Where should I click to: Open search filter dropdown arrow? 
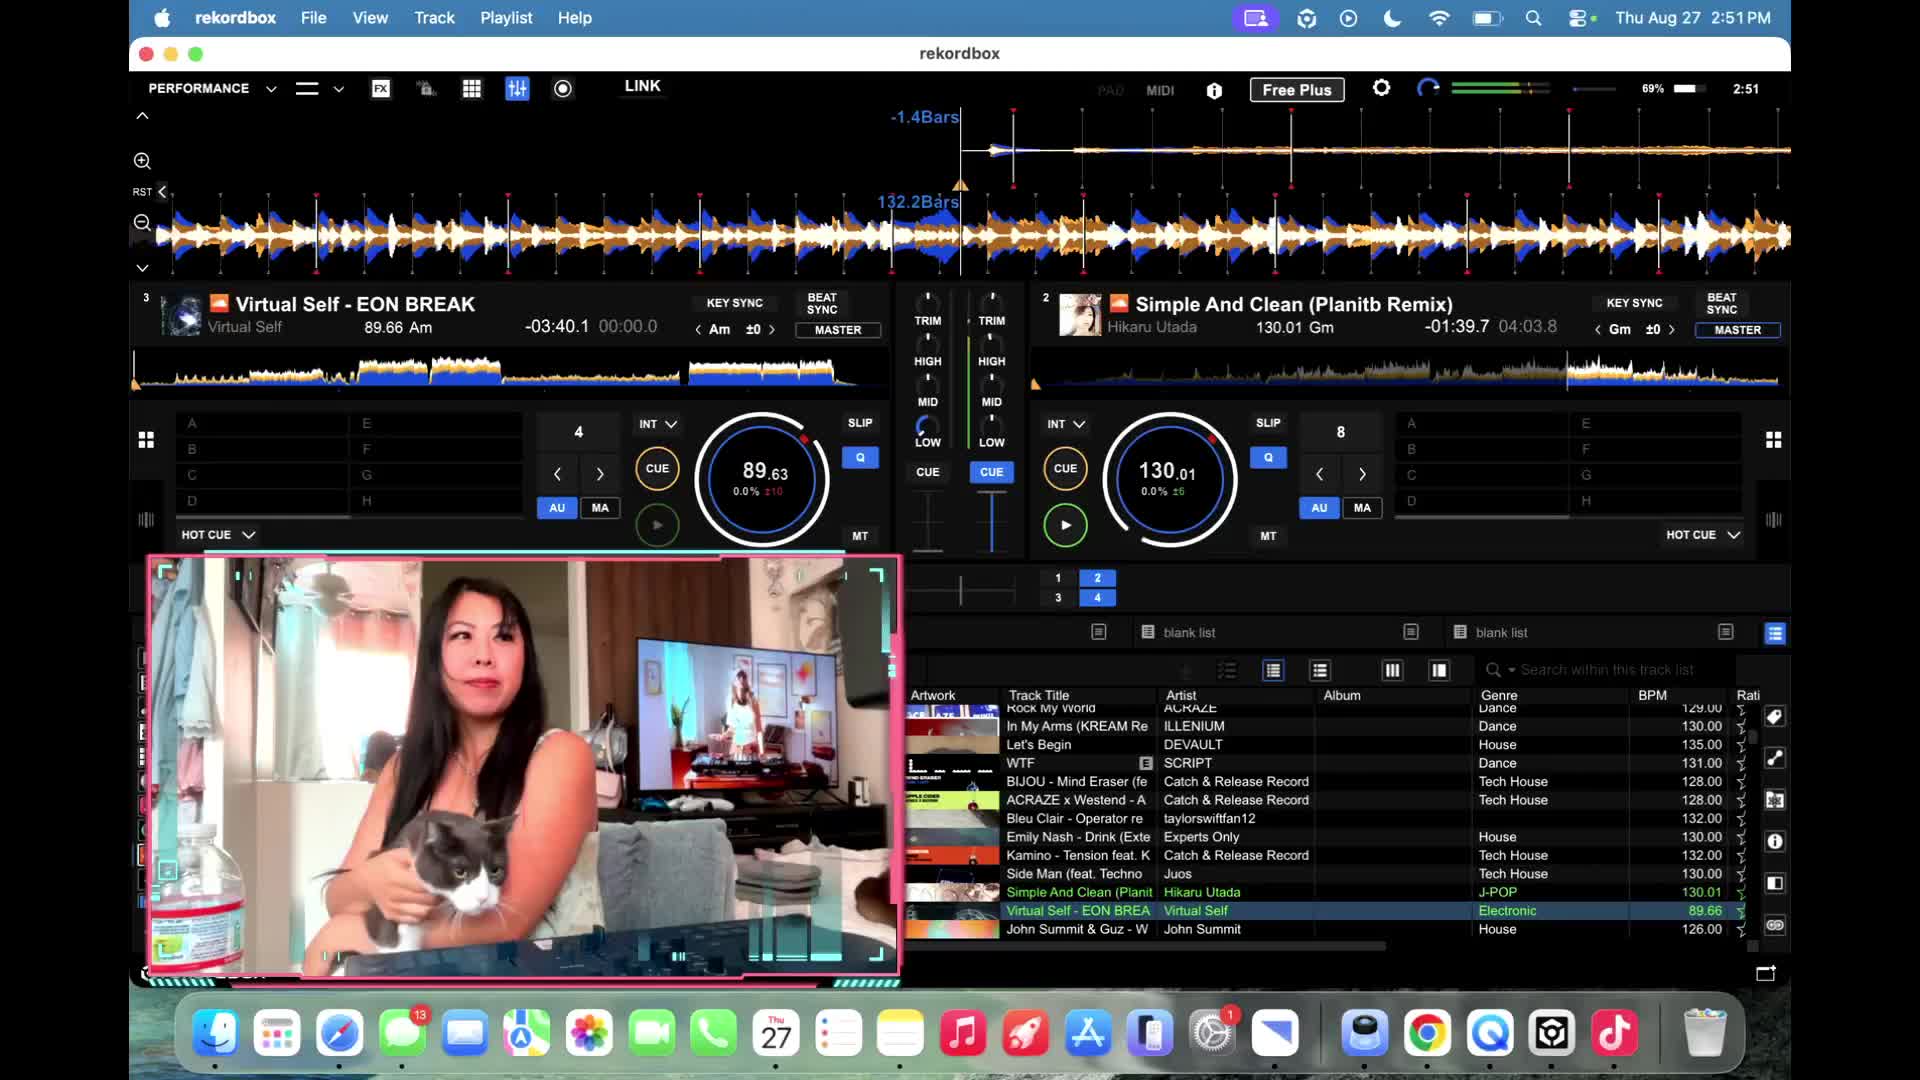[1512, 670]
